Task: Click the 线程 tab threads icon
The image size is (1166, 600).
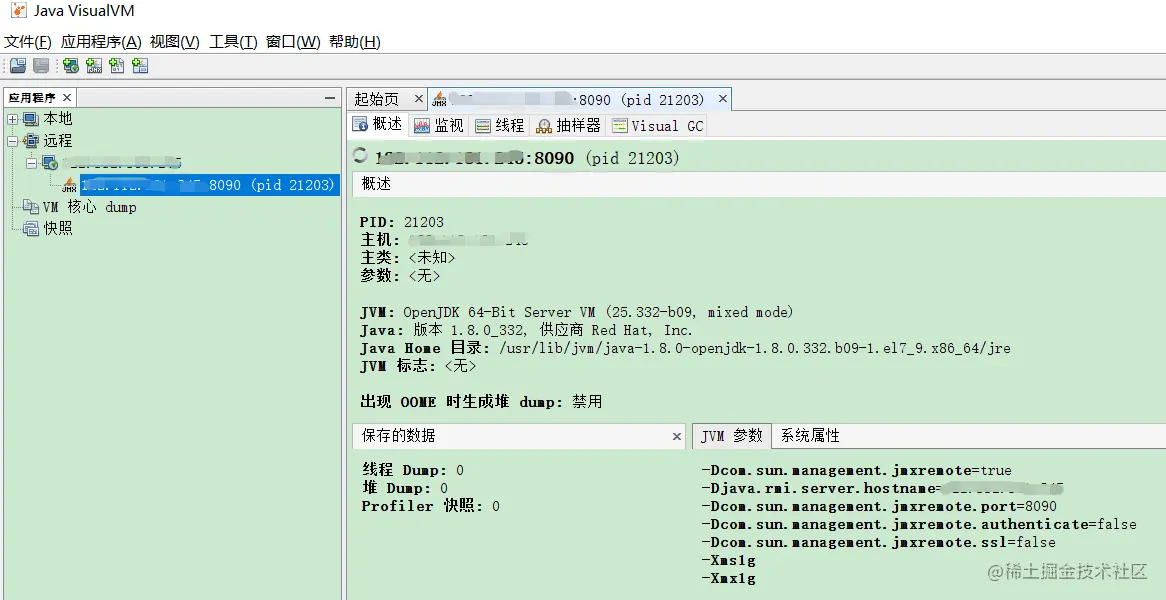Action: (483, 126)
